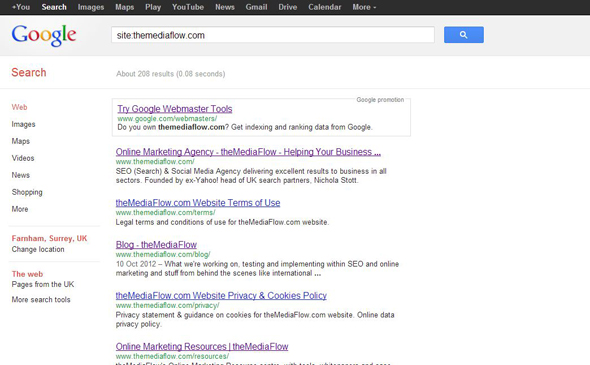Click About 208 results text
Viewport: 590px width, 365px height.
(170, 74)
